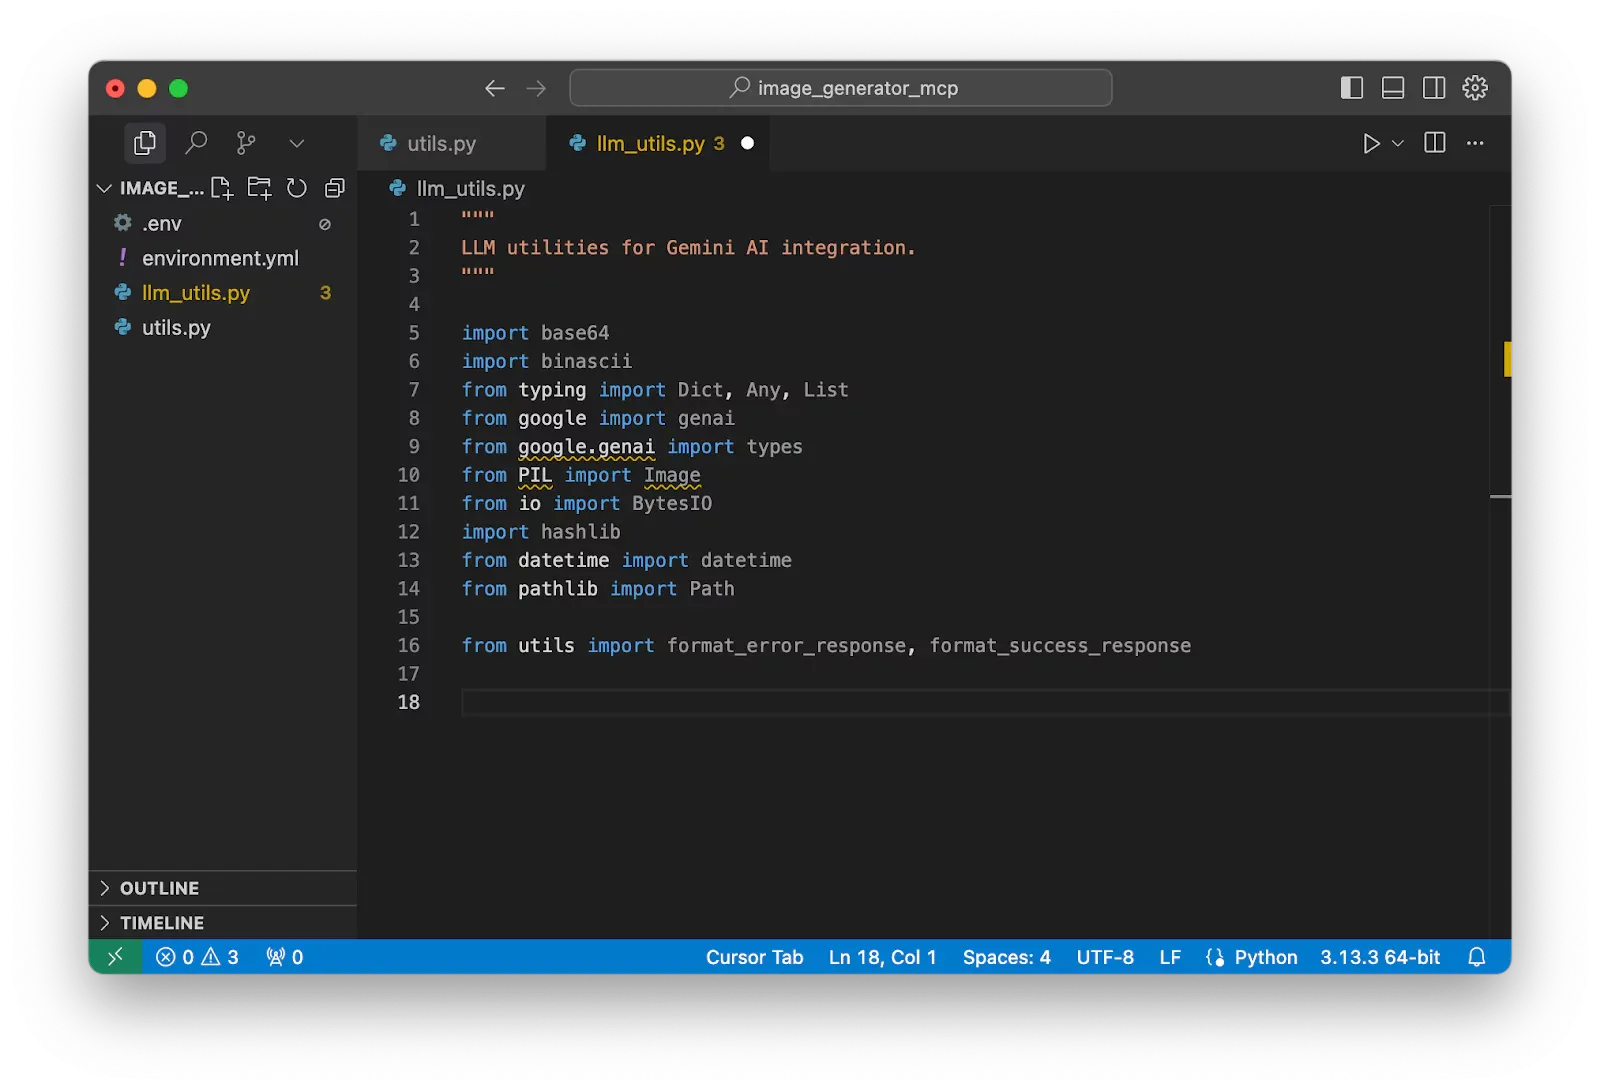This screenshot has width=1600, height=1091.
Task: Open settings gear in title bar
Action: tap(1475, 88)
